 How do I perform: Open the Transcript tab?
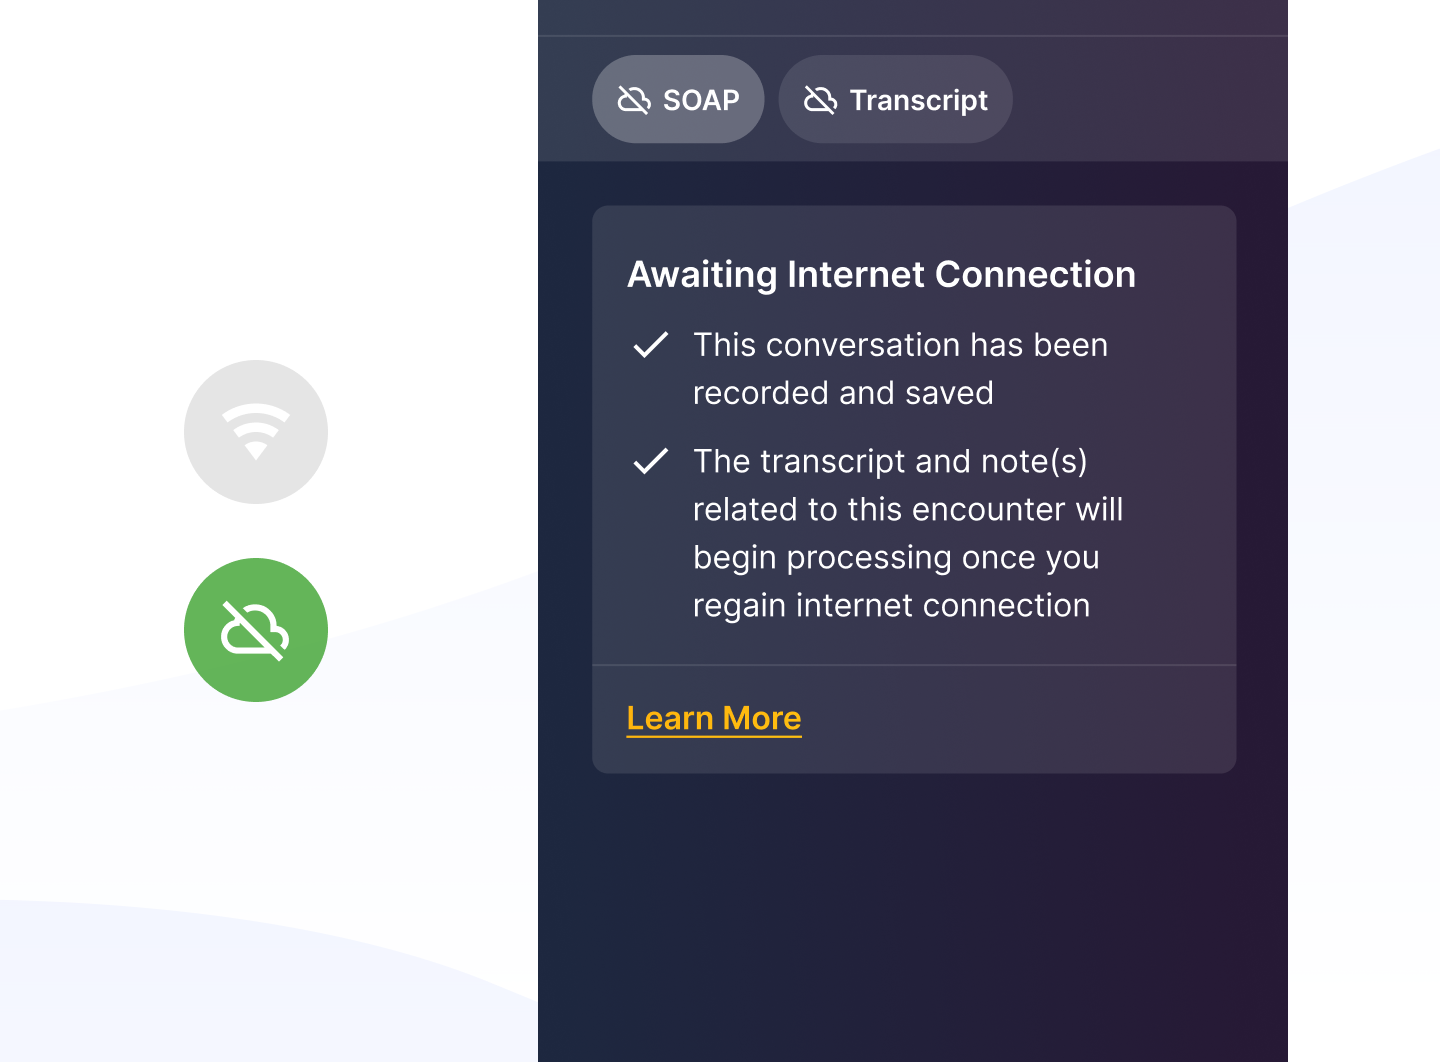coord(896,100)
